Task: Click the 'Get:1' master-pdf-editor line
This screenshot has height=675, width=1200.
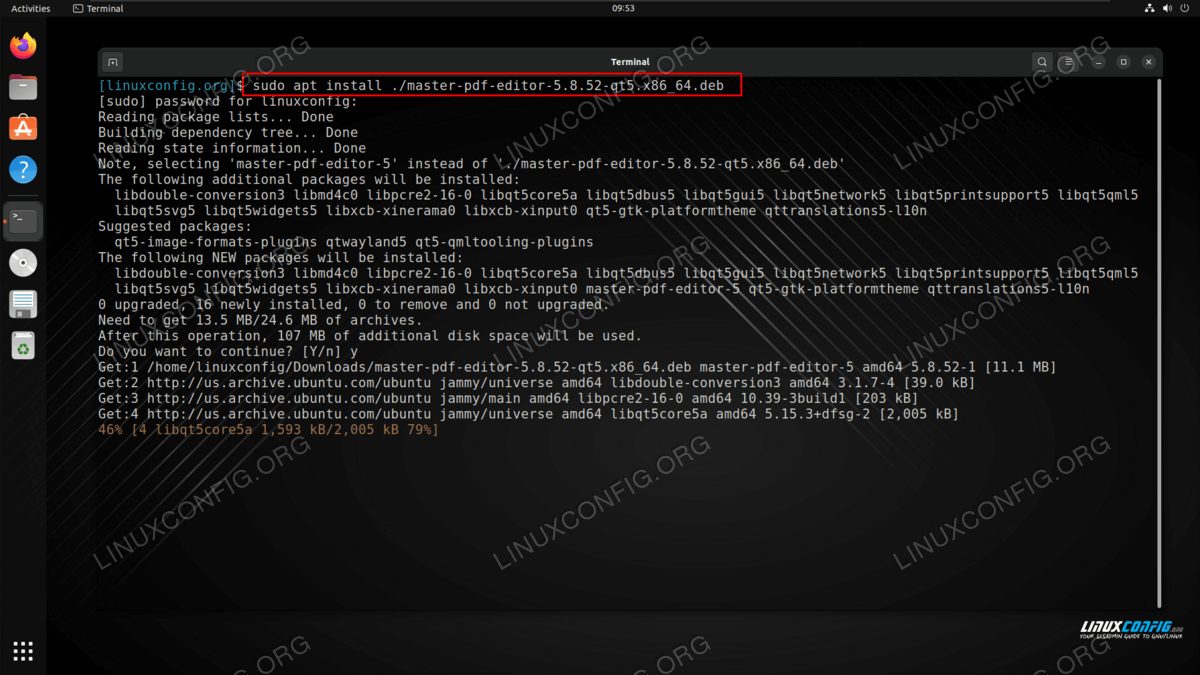Action: point(577,367)
